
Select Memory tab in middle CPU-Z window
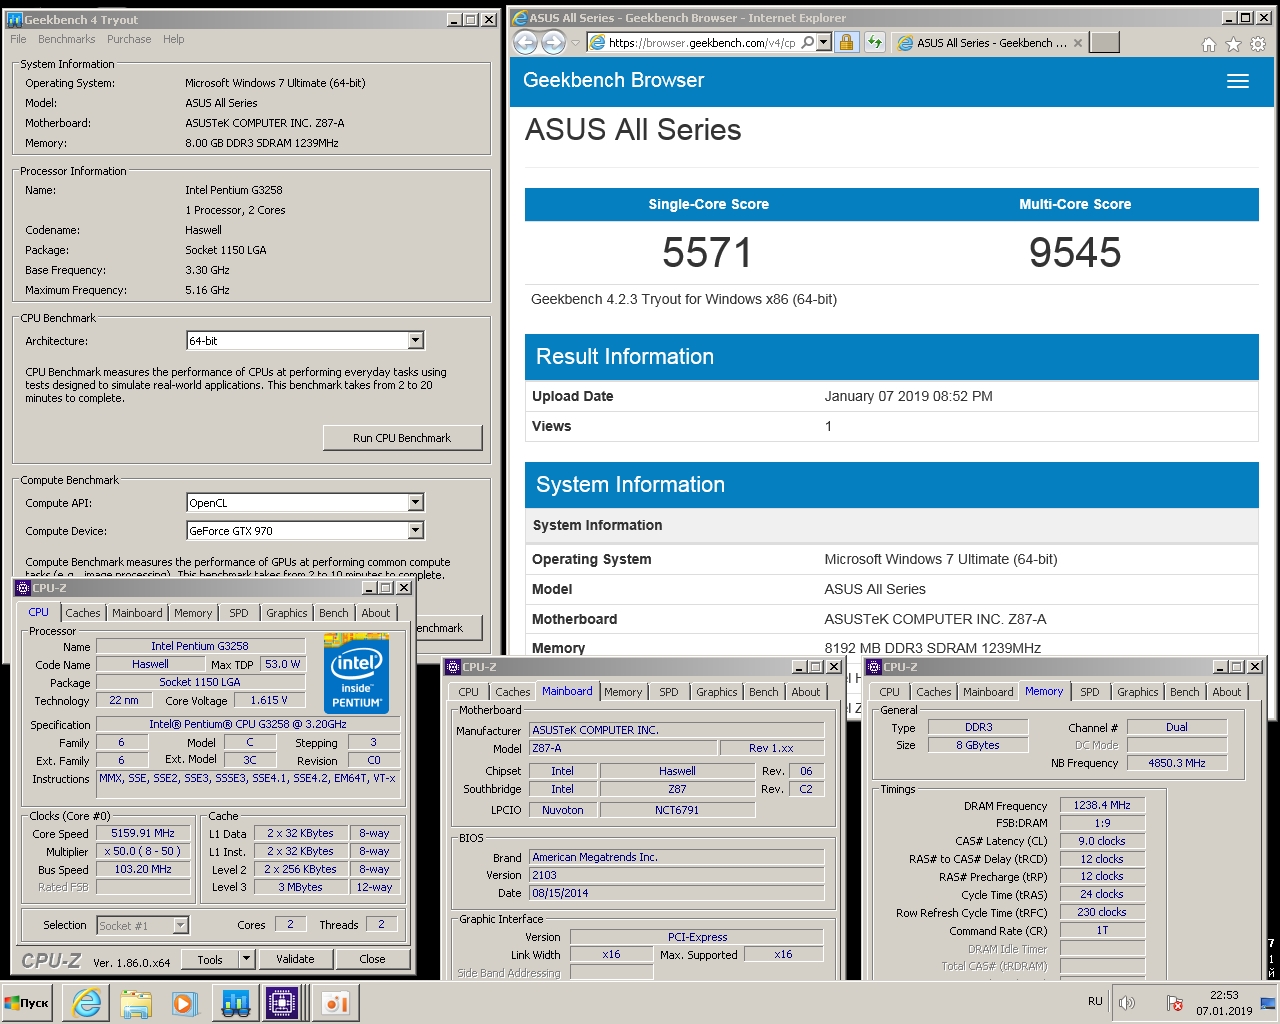(x=623, y=692)
